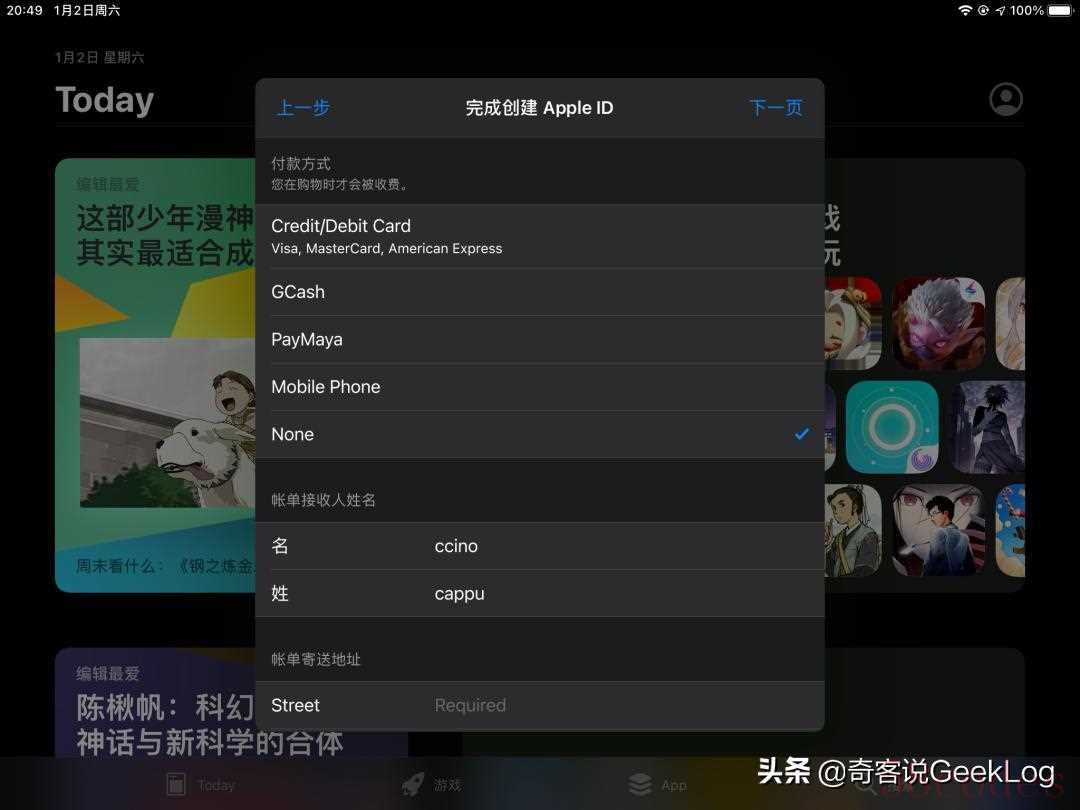Tap 下一页 to continue

point(776,108)
